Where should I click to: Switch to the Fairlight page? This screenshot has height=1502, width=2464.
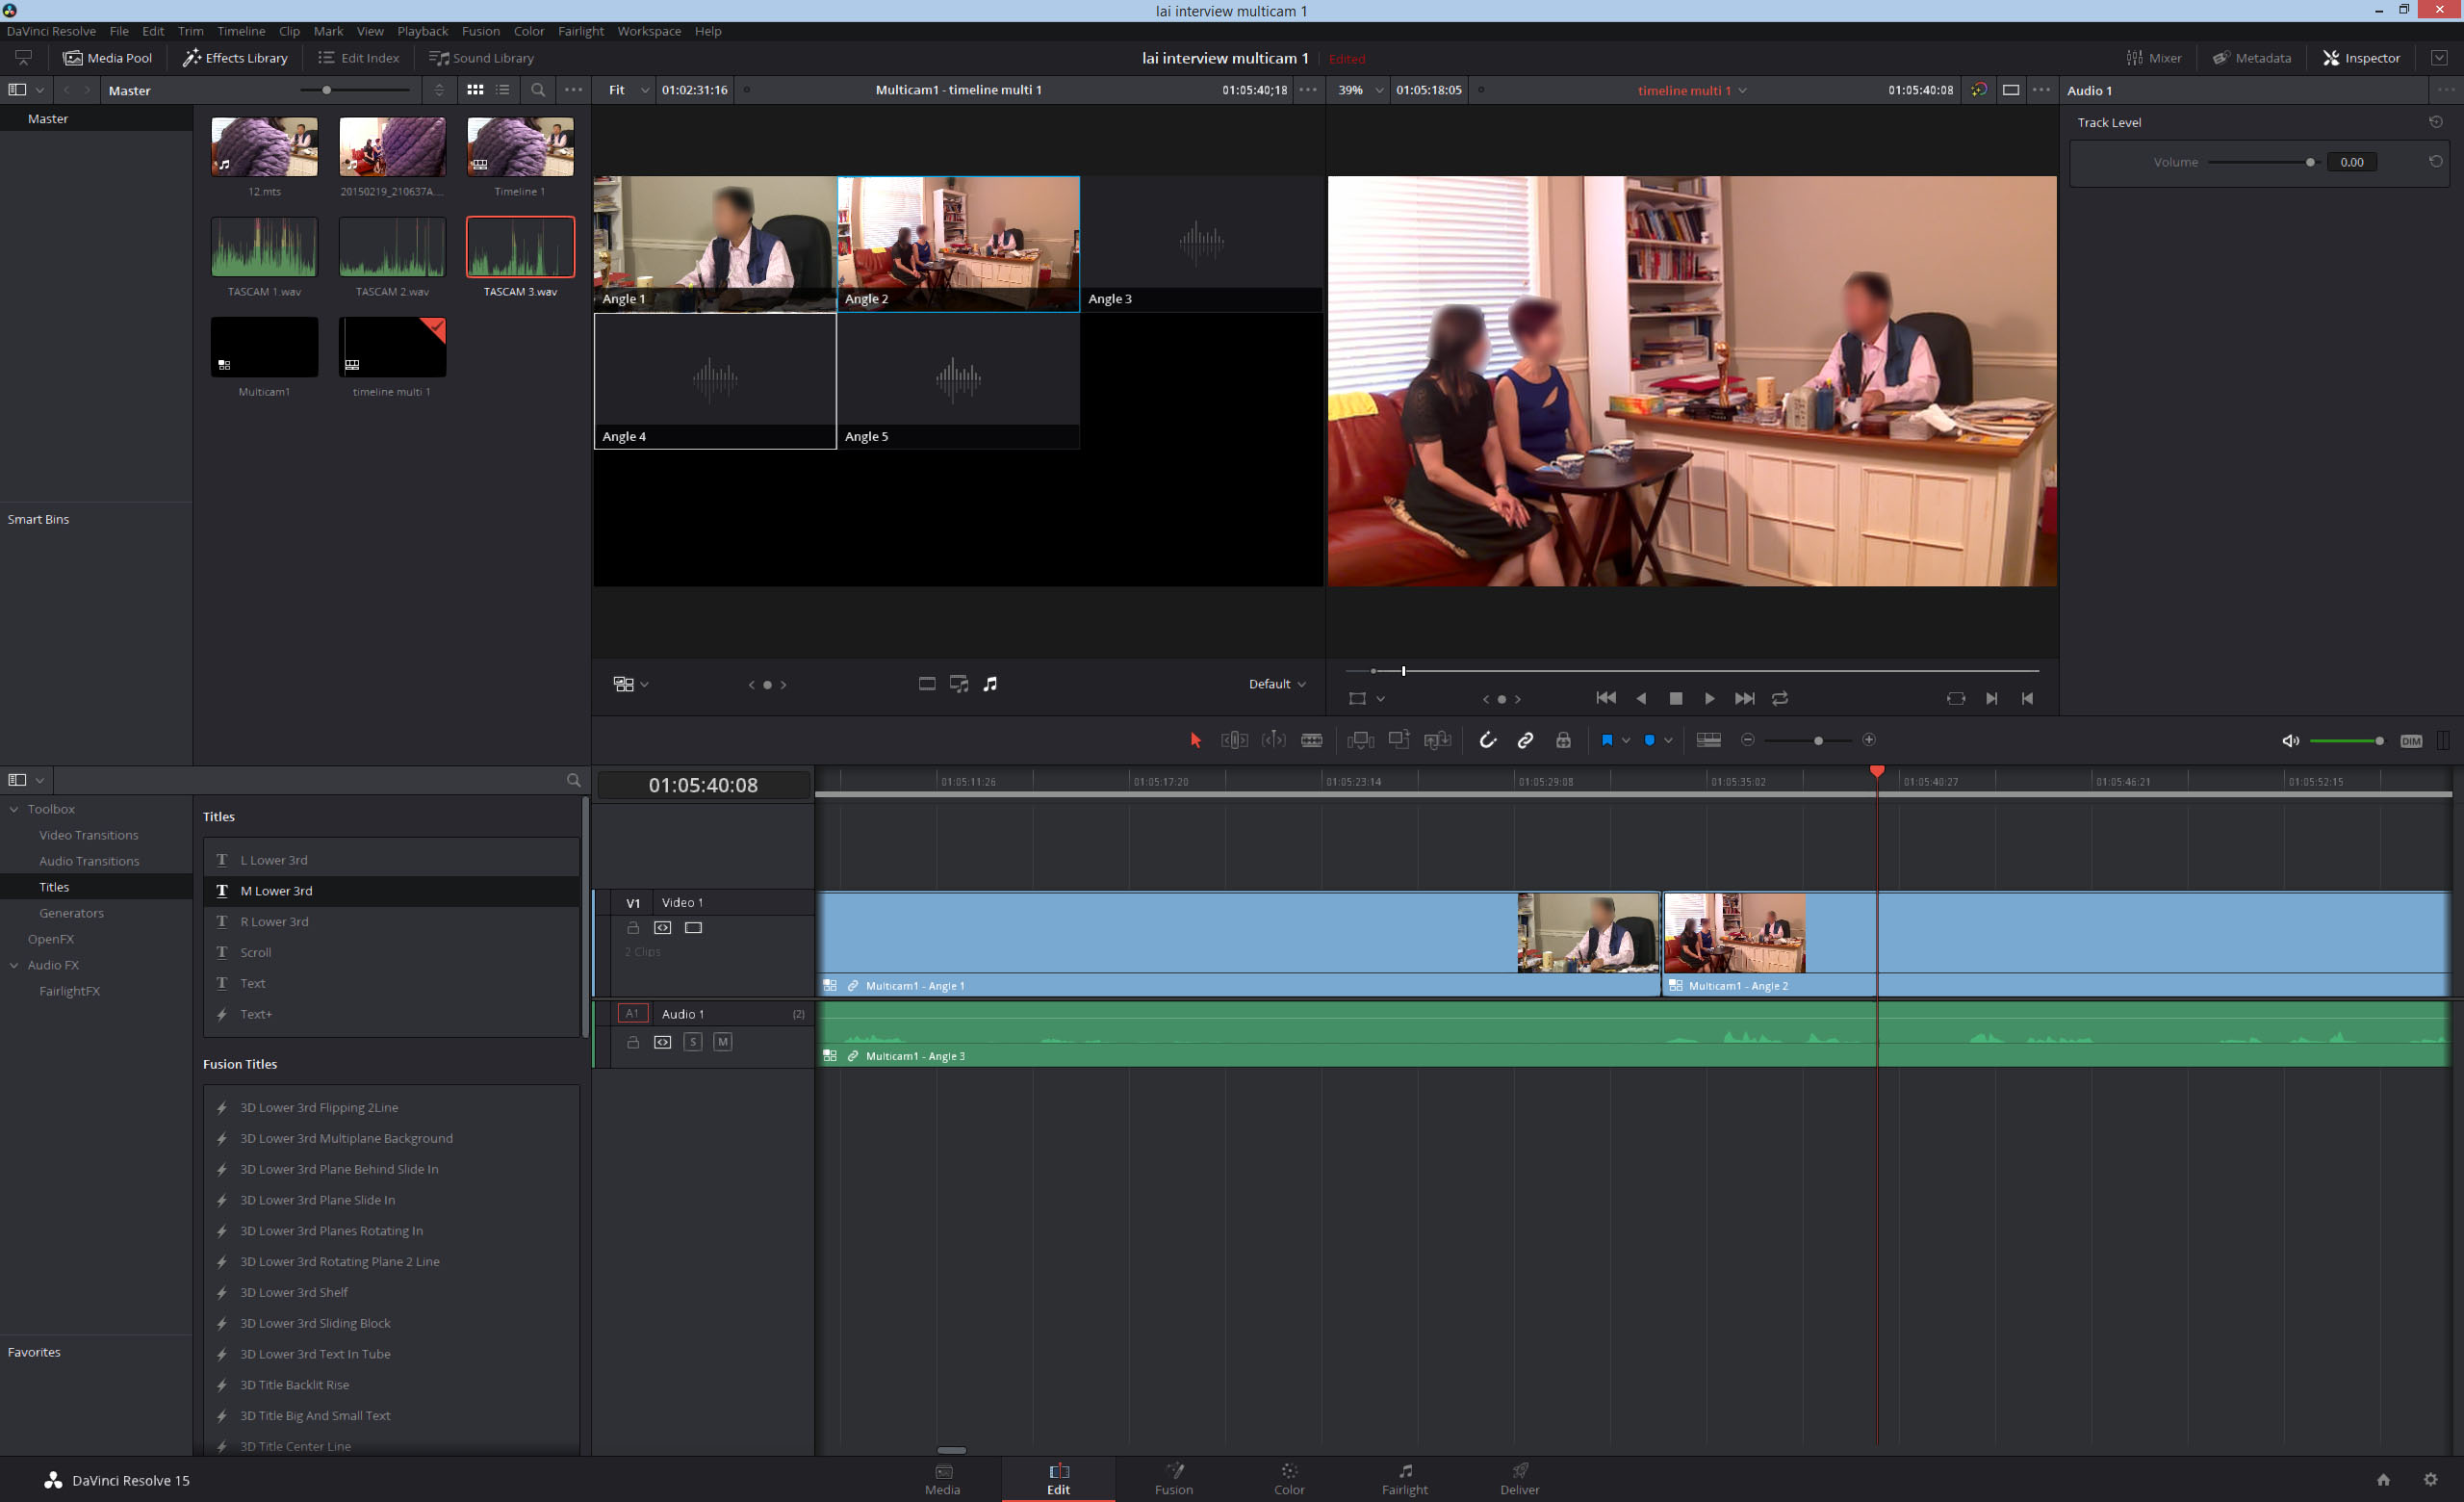[x=1404, y=1478]
